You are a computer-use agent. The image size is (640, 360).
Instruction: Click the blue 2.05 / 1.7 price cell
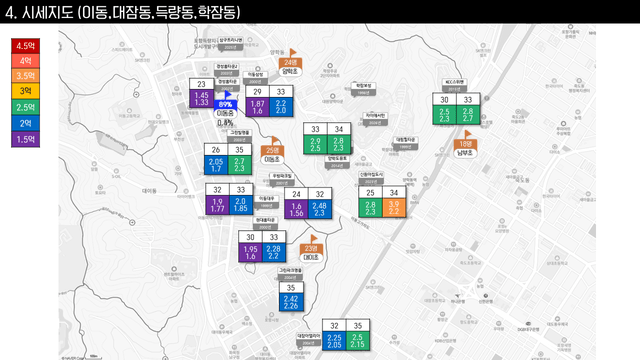216,165
